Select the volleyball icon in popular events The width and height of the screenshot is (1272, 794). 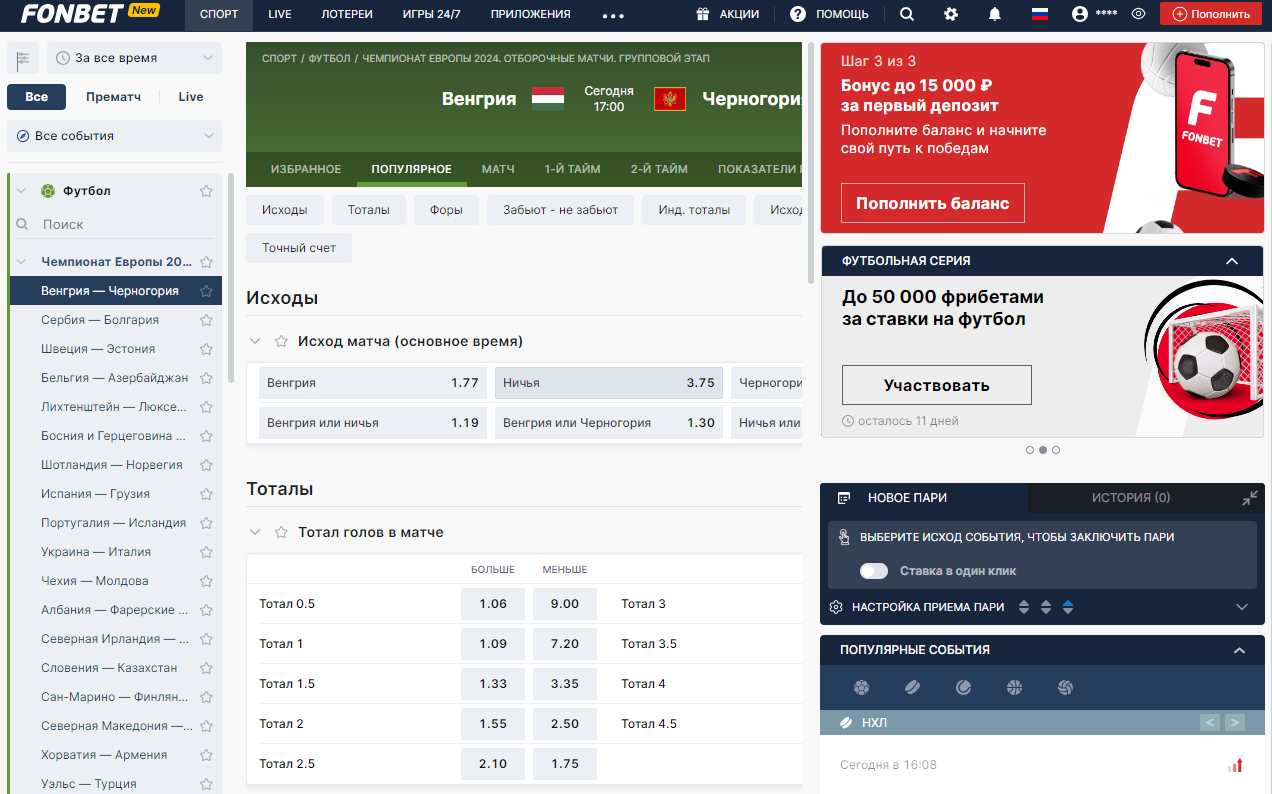pyautogui.click(x=1066, y=688)
